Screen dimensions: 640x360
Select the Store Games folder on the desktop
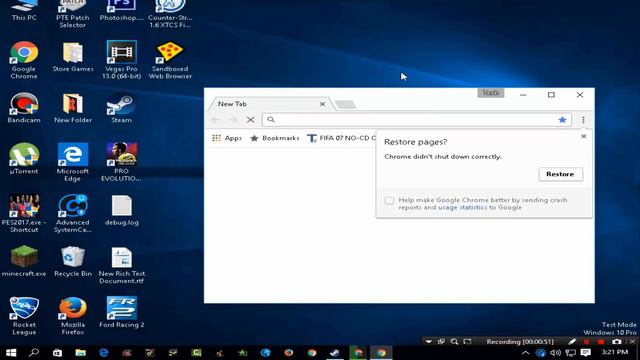(73, 57)
